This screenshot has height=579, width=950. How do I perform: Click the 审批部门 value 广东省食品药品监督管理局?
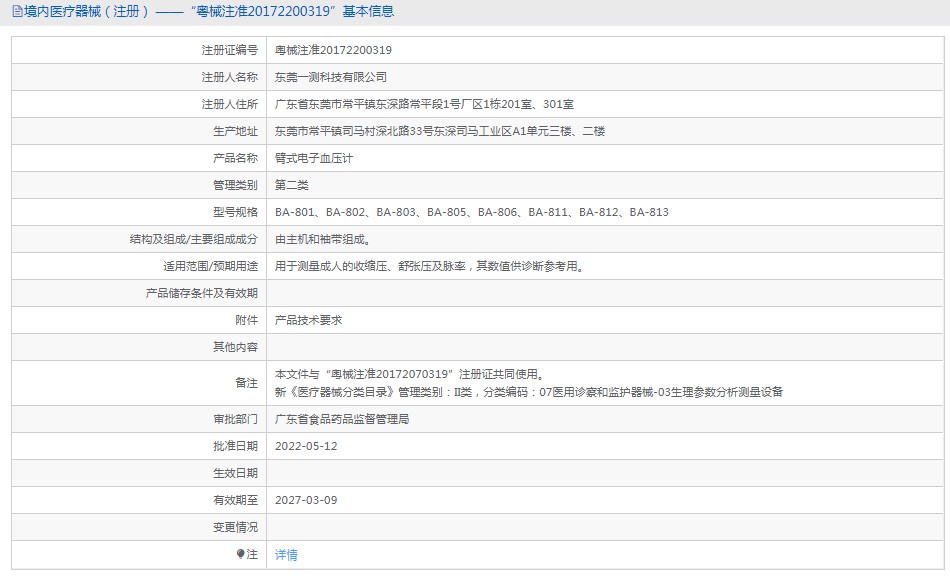342,419
